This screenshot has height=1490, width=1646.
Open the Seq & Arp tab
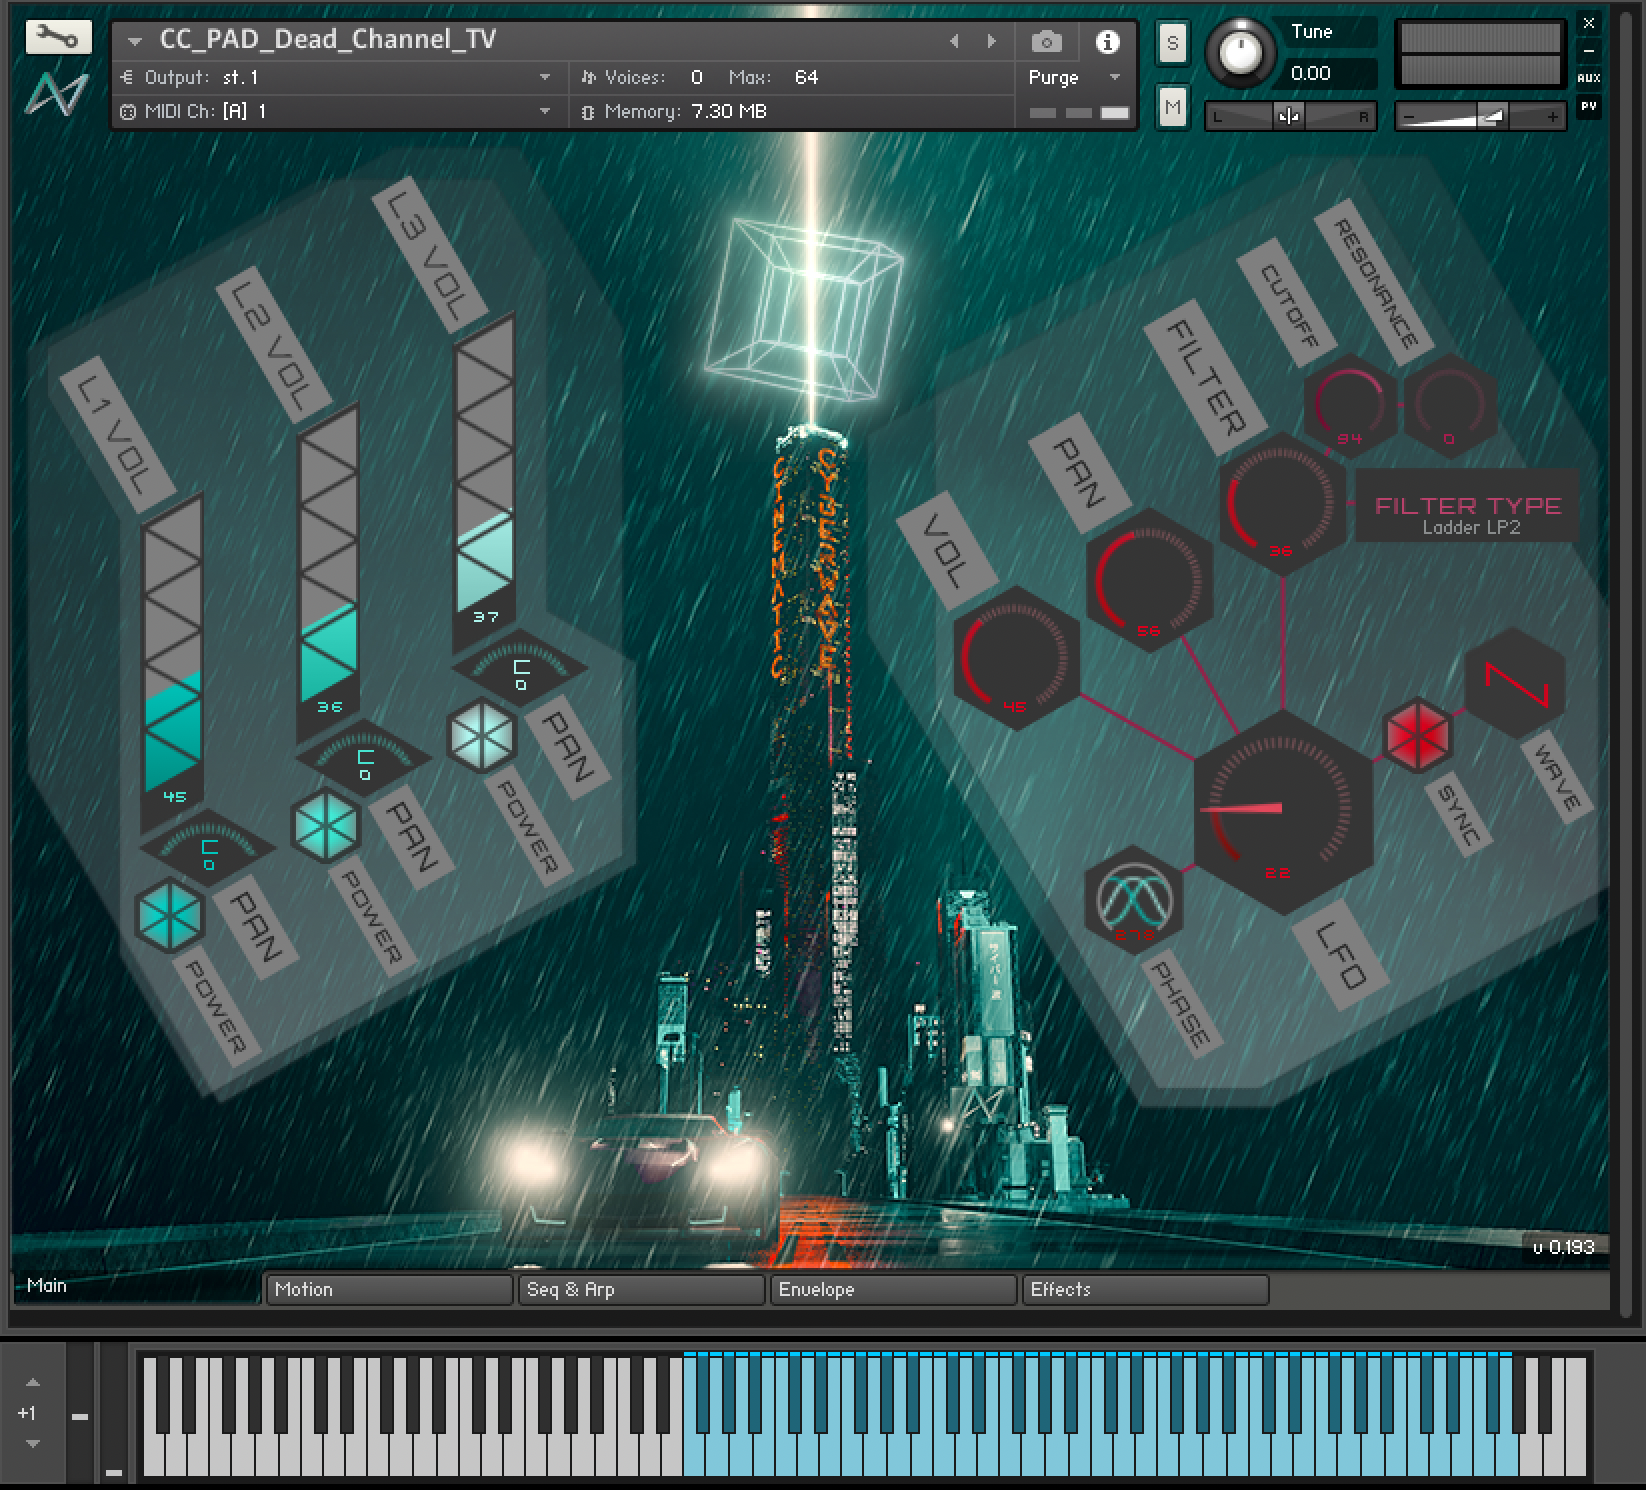[640, 1289]
